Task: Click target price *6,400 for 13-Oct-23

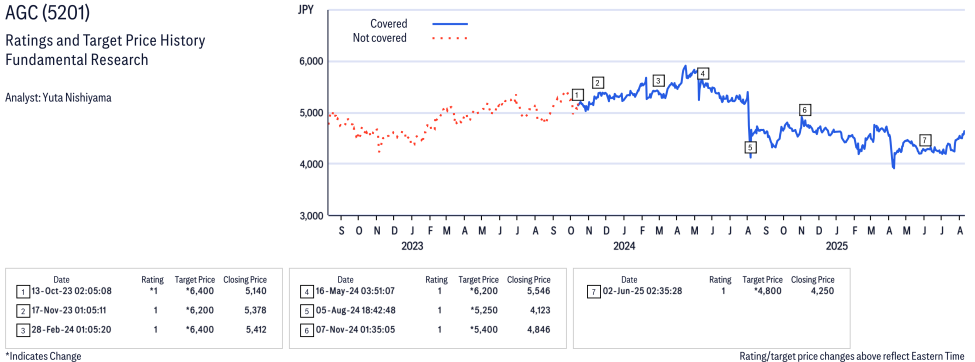Action: (x=199, y=291)
